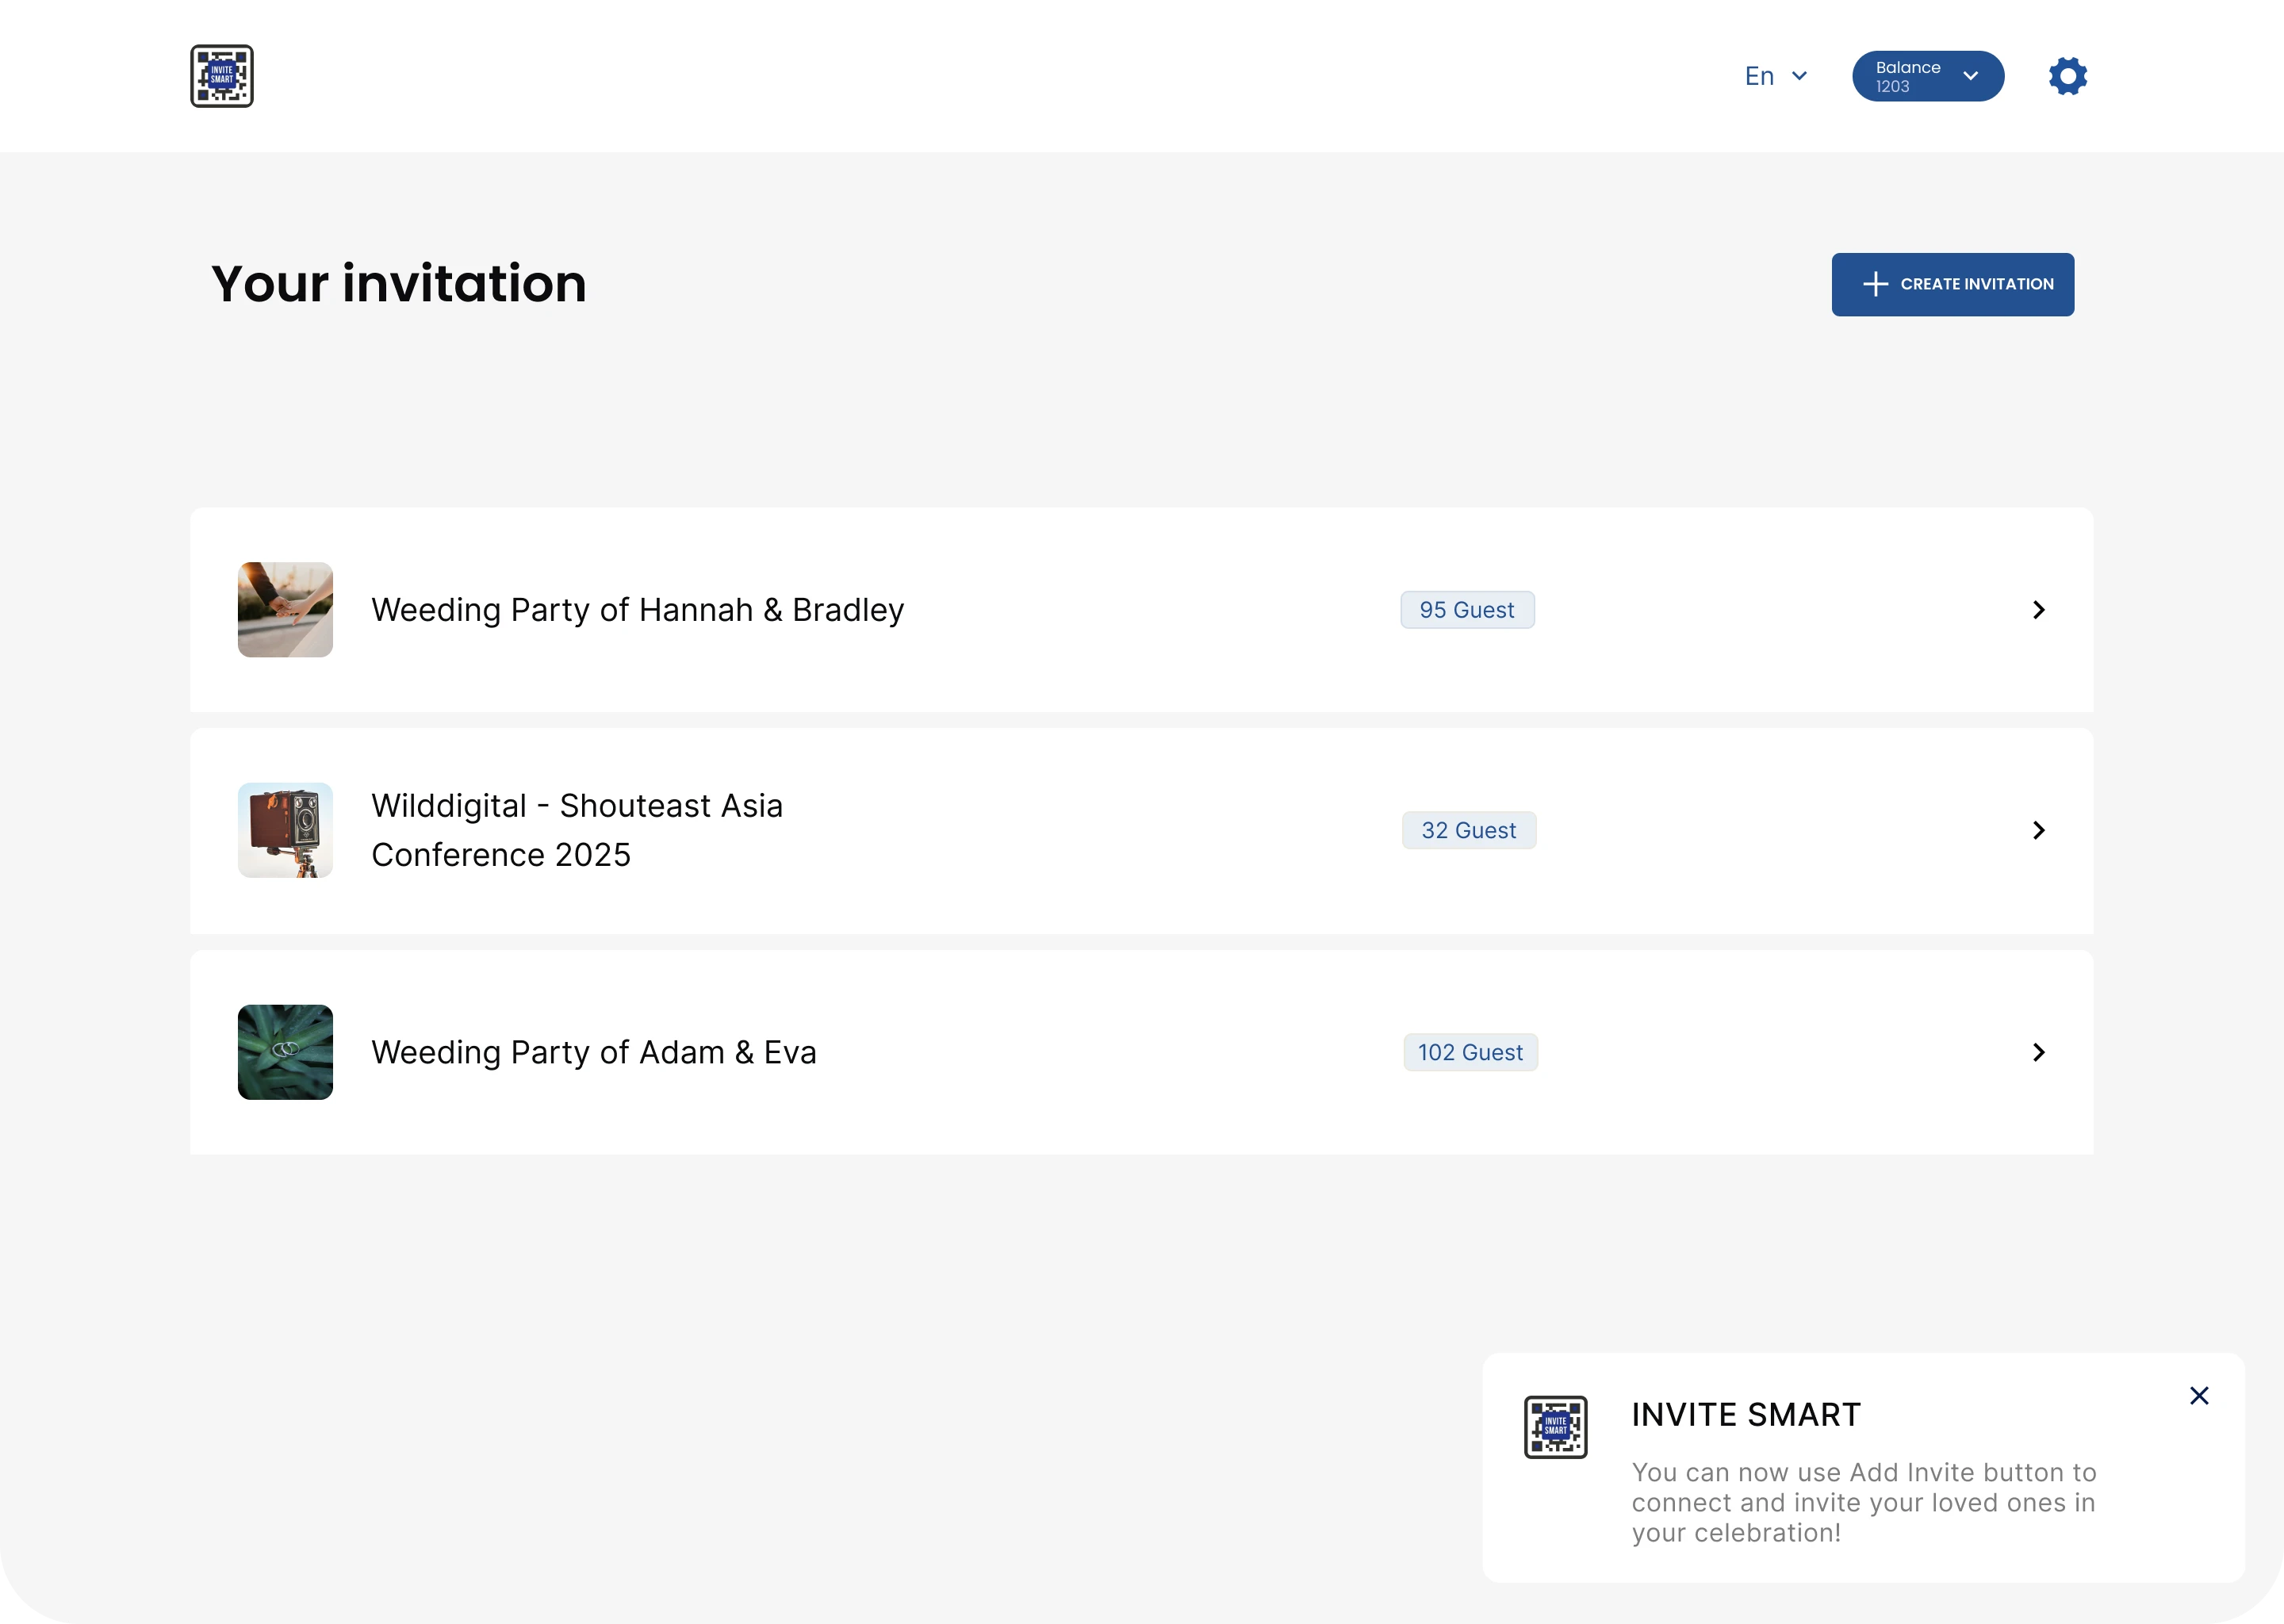Open the settings gear icon
This screenshot has width=2284, height=1624.
tap(2067, 76)
